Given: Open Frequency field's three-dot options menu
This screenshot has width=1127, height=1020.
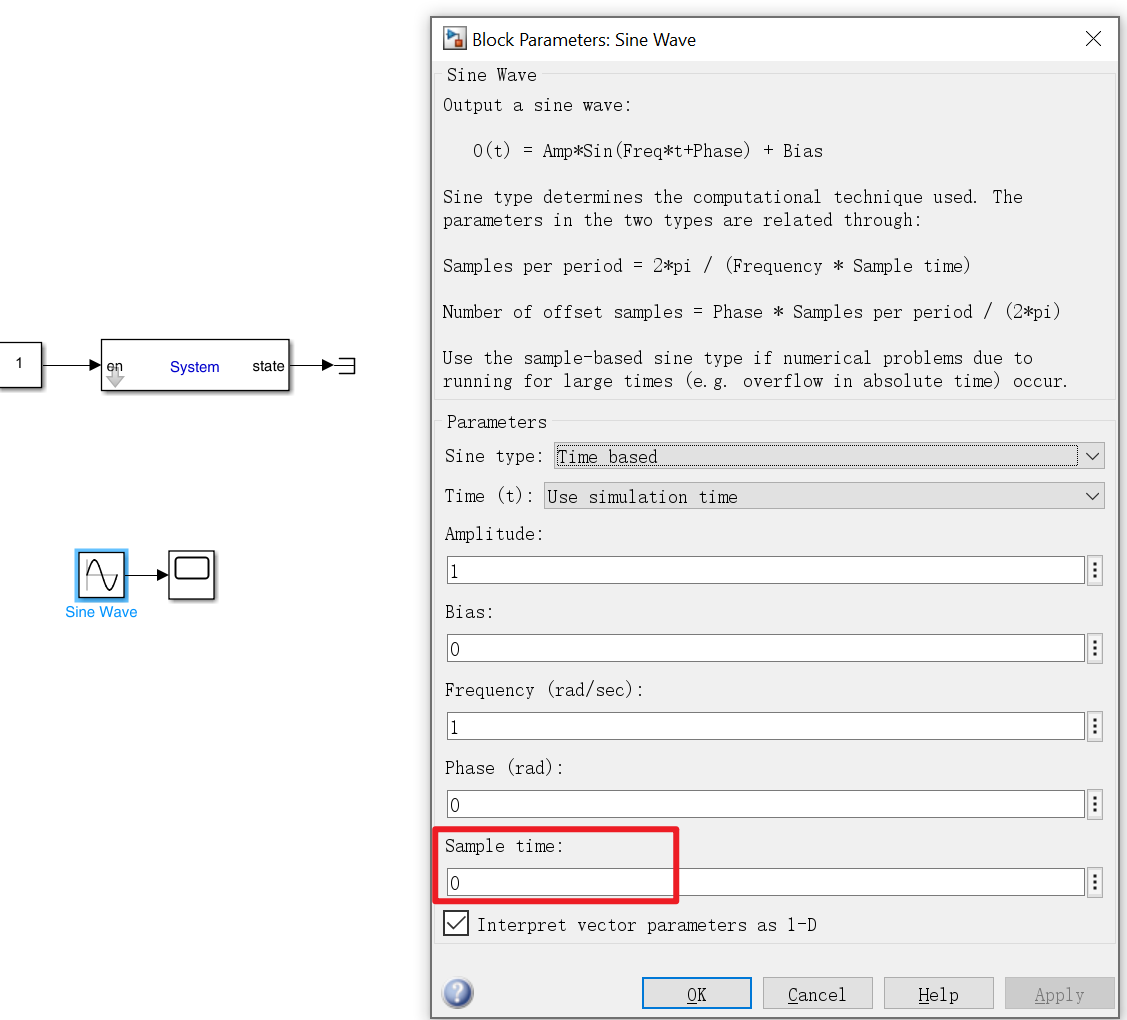Looking at the screenshot, I should [x=1095, y=726].
